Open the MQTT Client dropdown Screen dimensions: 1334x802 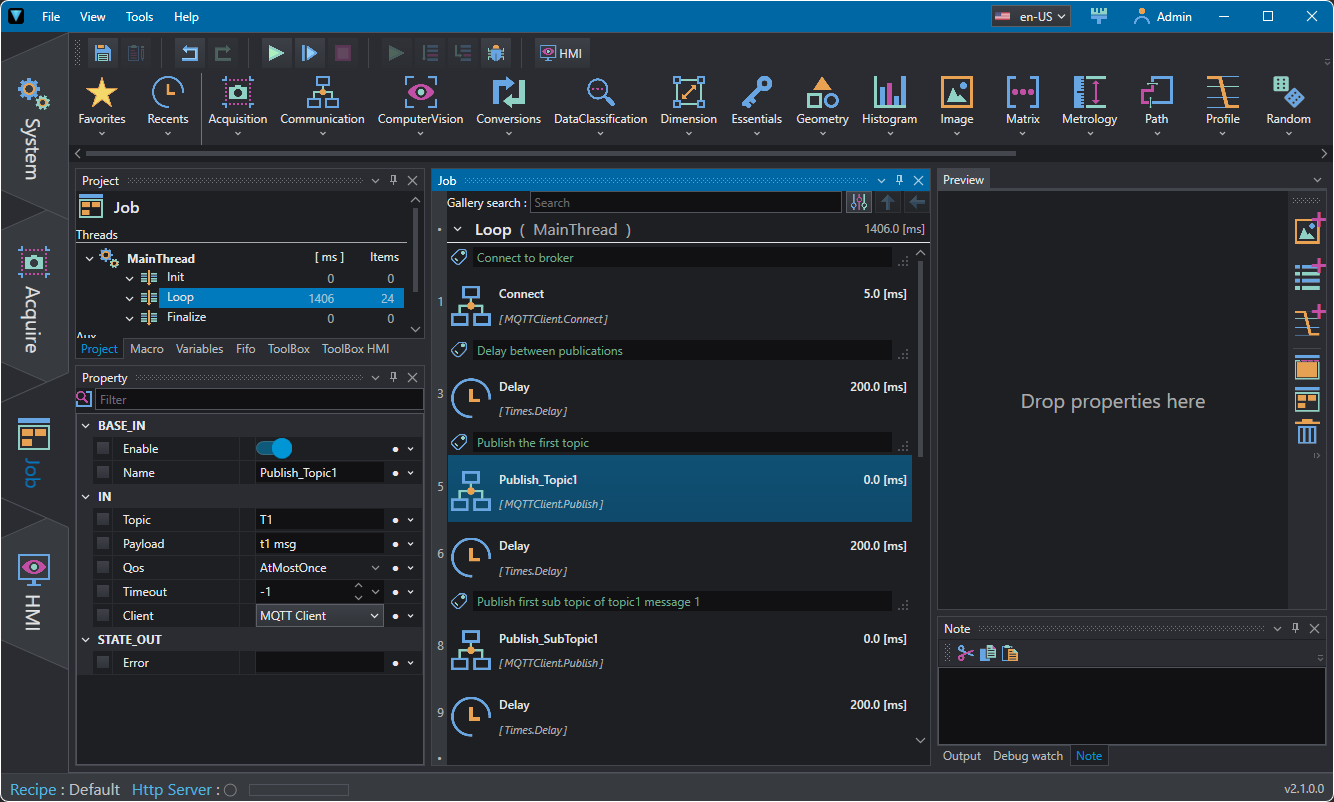coord(319,616)
